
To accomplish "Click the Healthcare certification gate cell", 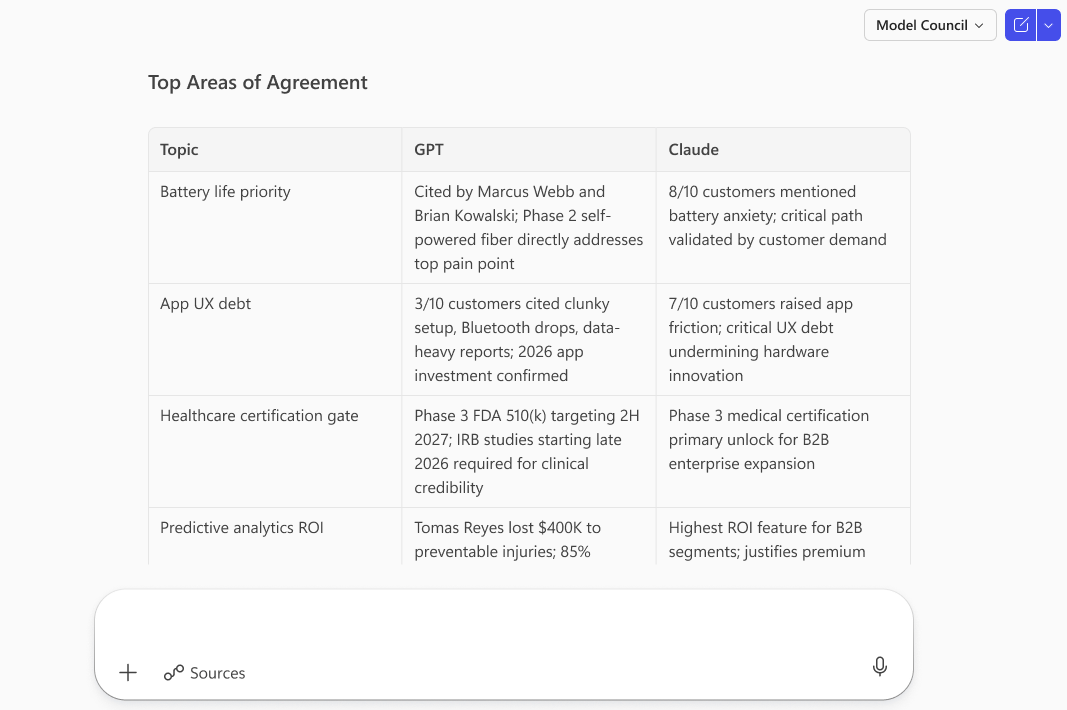I will [x=259, y=416].
